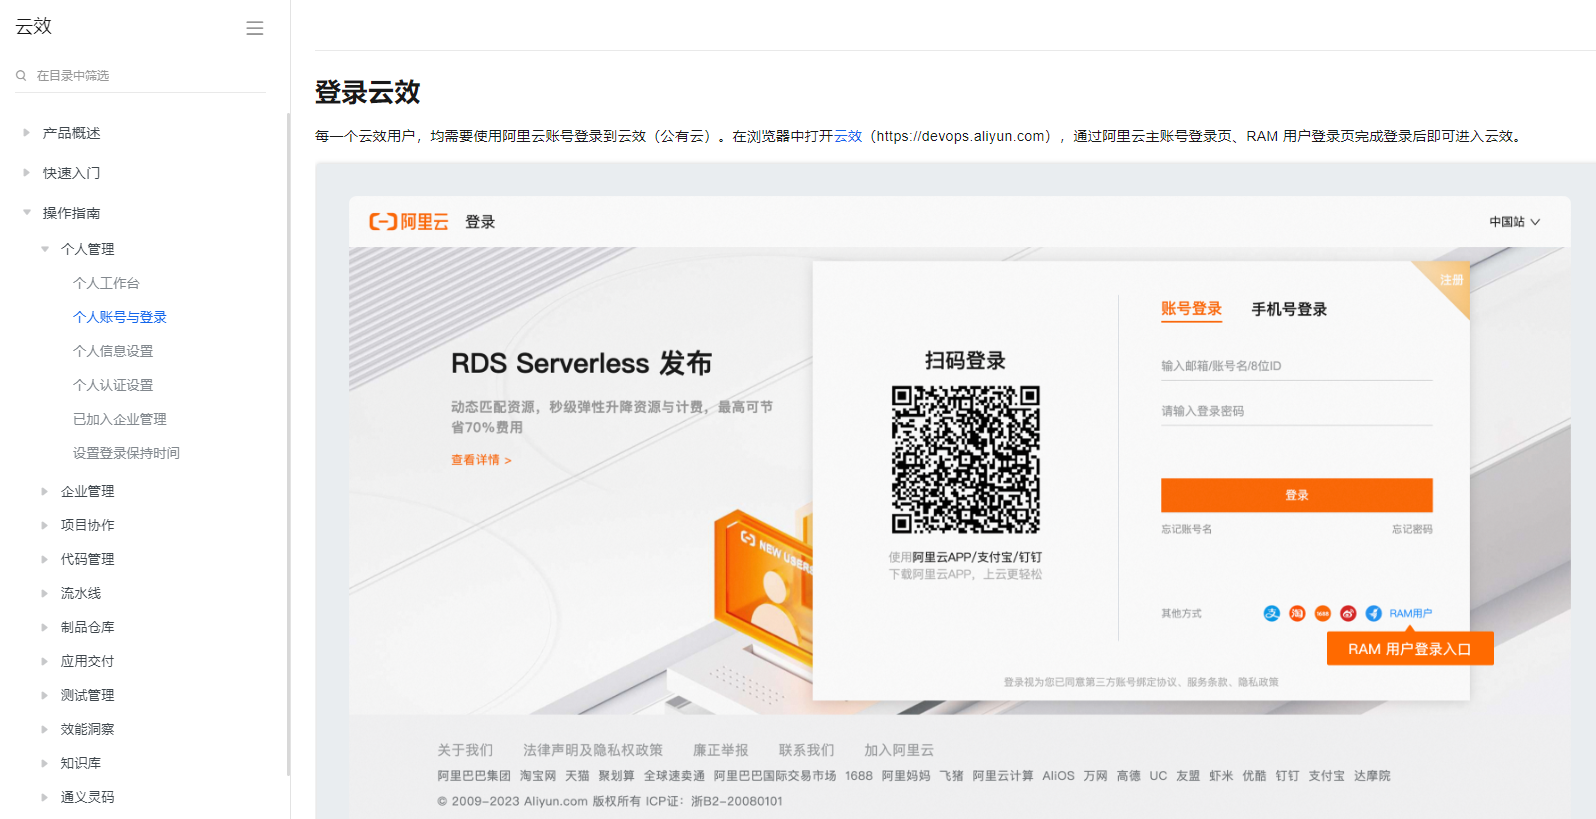Open the 个人认证设置 page
Image resolution: width=1596 pixels, height=819 pixels.
(113, 385)
